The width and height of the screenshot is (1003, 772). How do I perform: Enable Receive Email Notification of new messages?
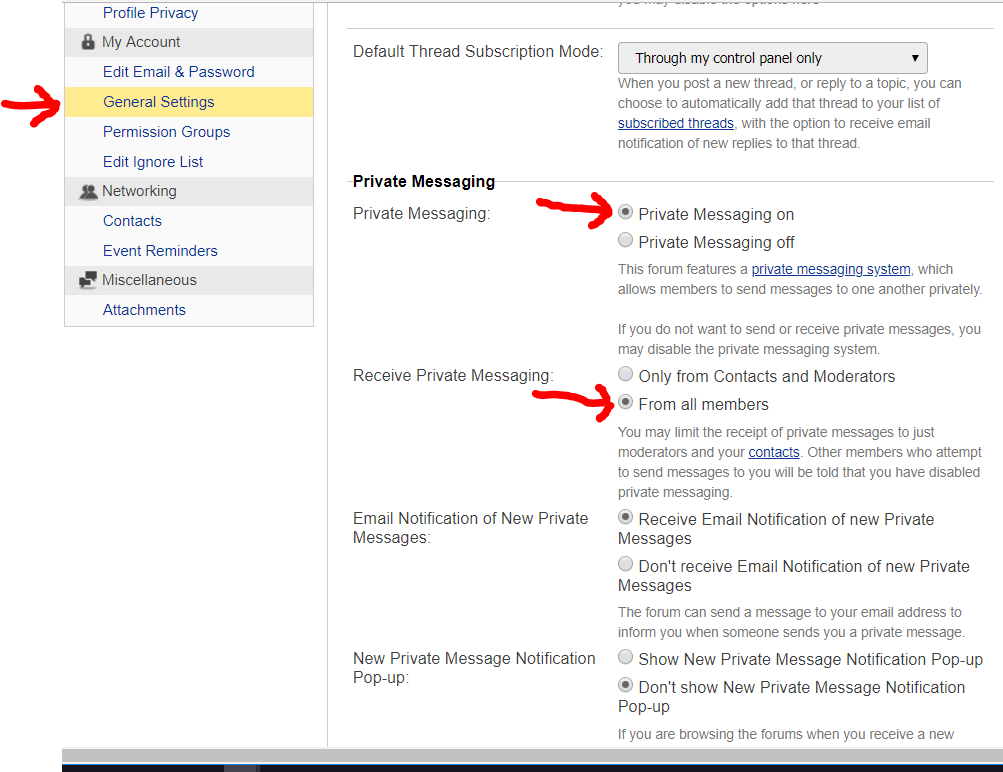(626, 518)
